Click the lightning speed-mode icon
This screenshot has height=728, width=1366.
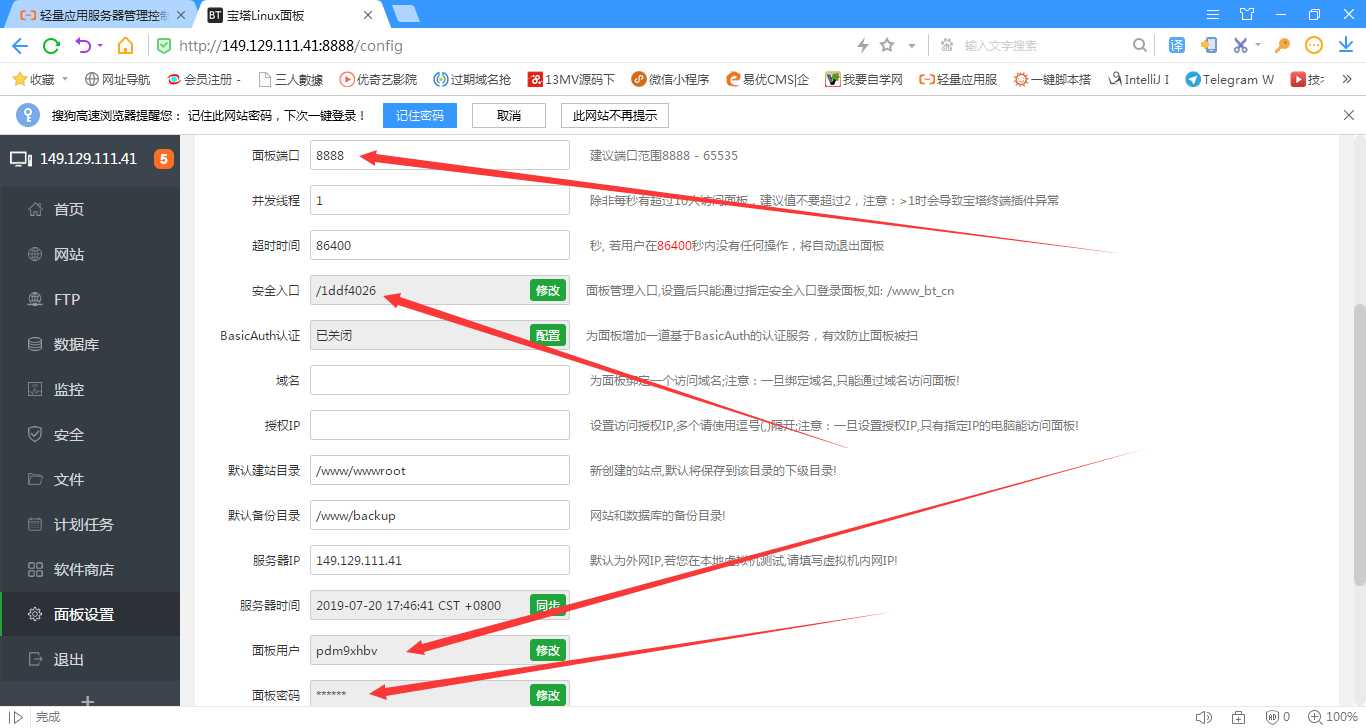pyautogui.click(x=863, y=45)
